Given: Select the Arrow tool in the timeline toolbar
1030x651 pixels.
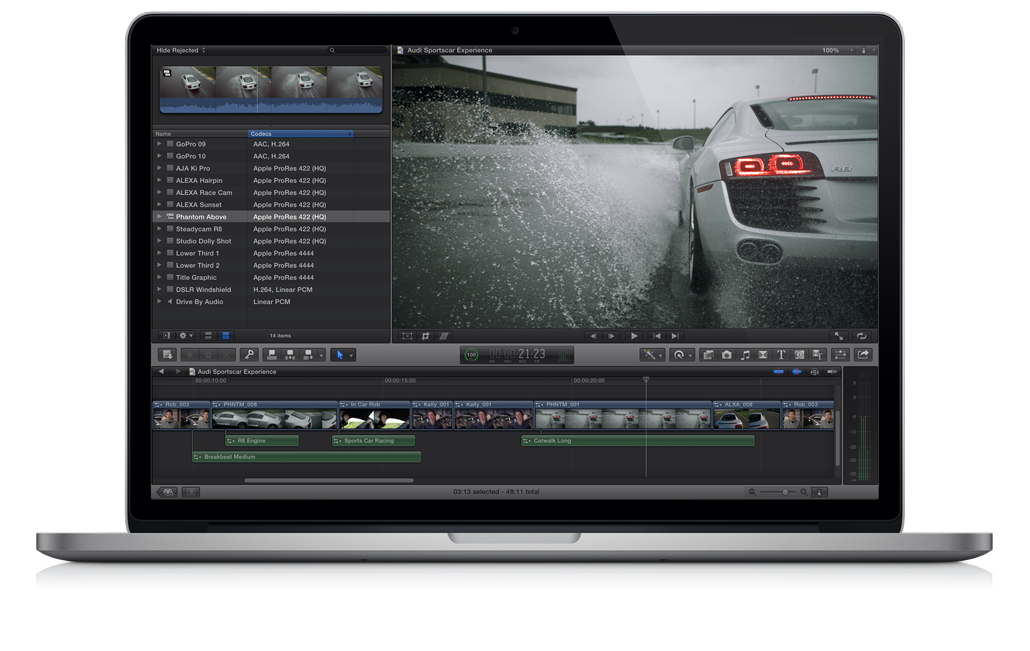Looking at the screenshot, I should click(x=340, y=354).
